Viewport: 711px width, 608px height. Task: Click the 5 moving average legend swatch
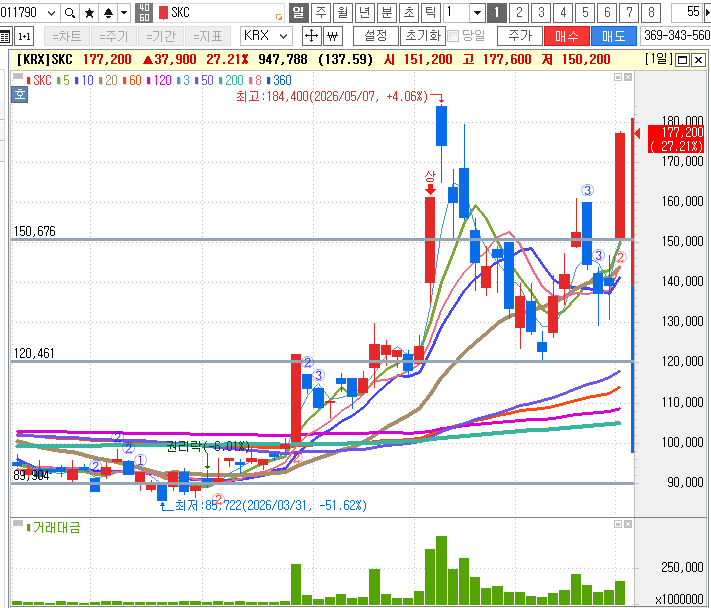coord(58,81)
